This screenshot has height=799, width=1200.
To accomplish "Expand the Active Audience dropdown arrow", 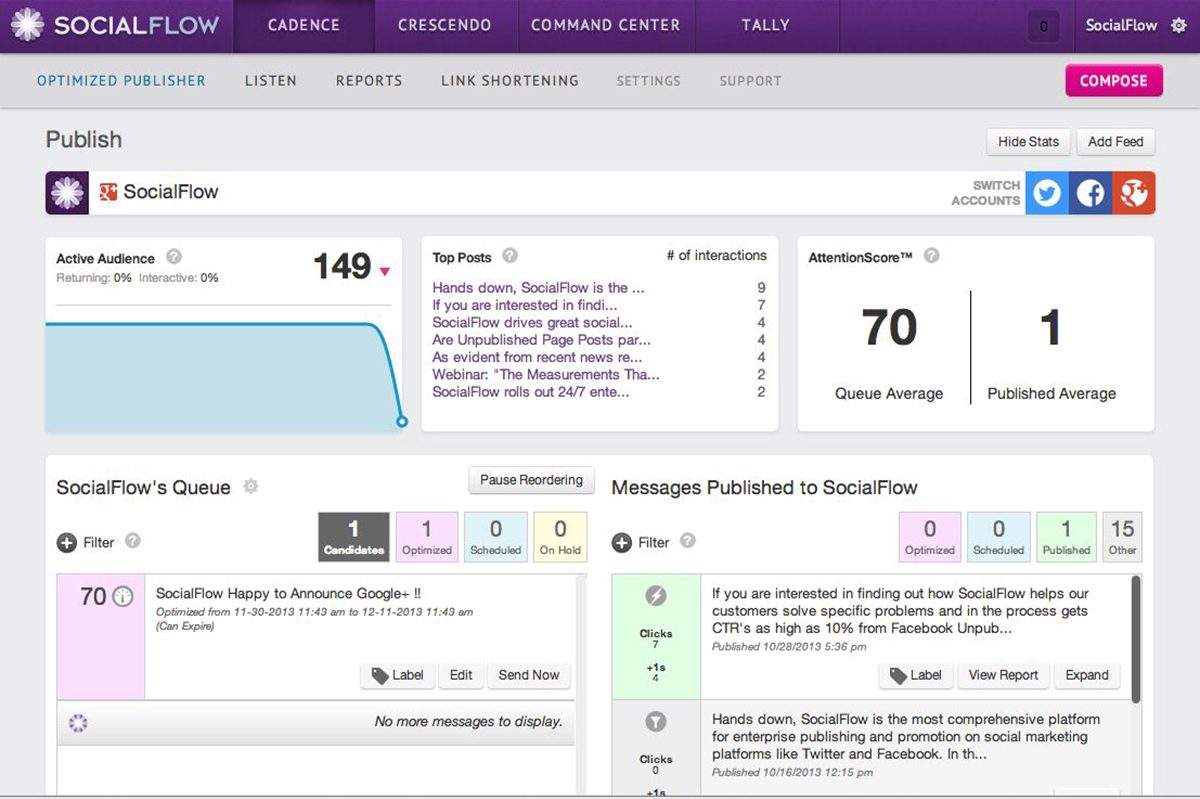I will tap(383, 270).
